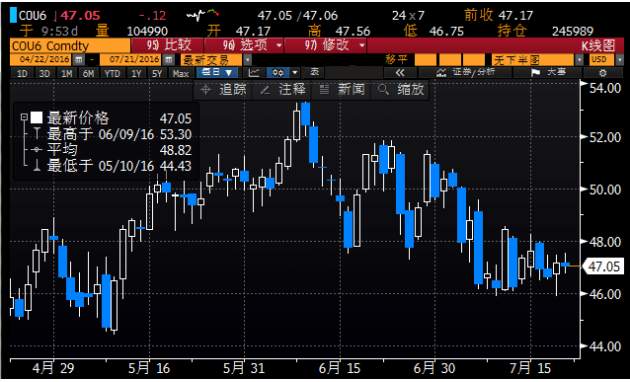Select the 1Y range tab
The height and width of the screenshot is (382, 630).
coord(137,74)
